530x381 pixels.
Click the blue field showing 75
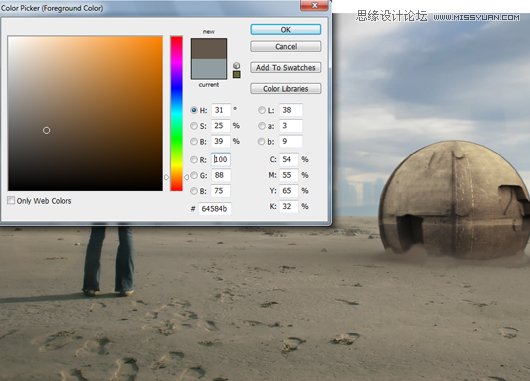[x=221, y=191]
